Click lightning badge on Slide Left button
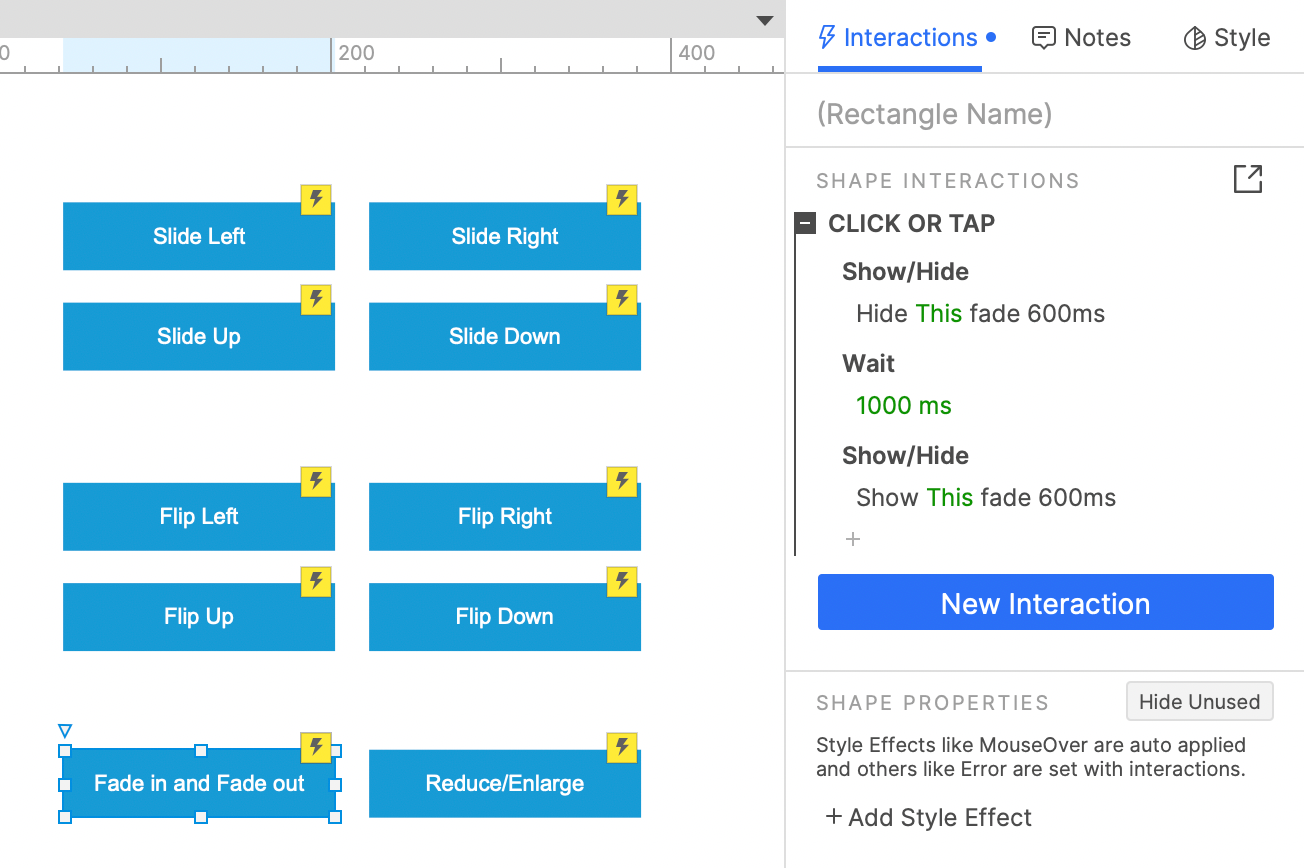The width and height of the screenshot is (1304, 868). pyautogui.click(x=316, y=199)
